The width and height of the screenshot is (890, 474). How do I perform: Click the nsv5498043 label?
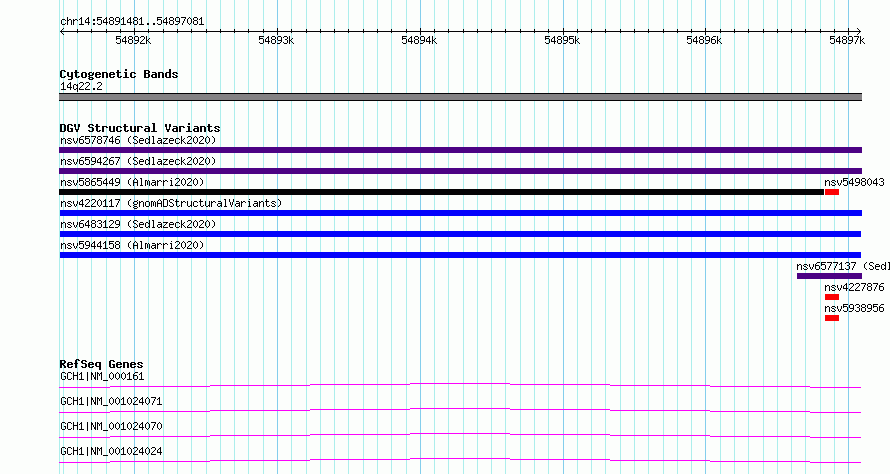(854, 182)
